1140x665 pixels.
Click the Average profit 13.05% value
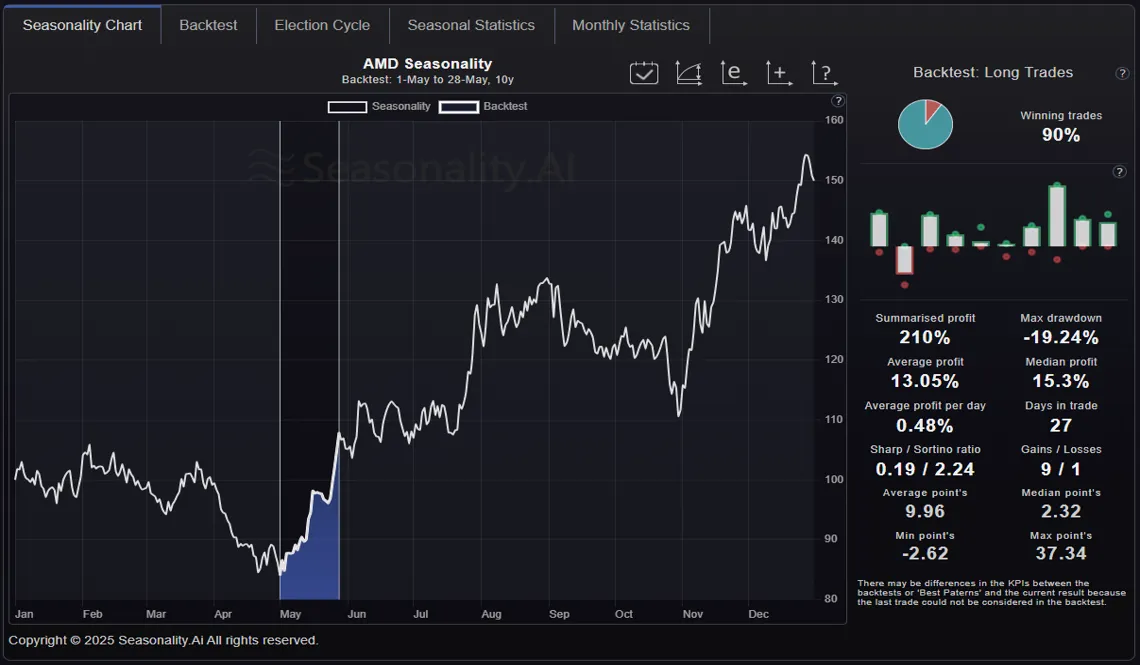pos(925,381)
